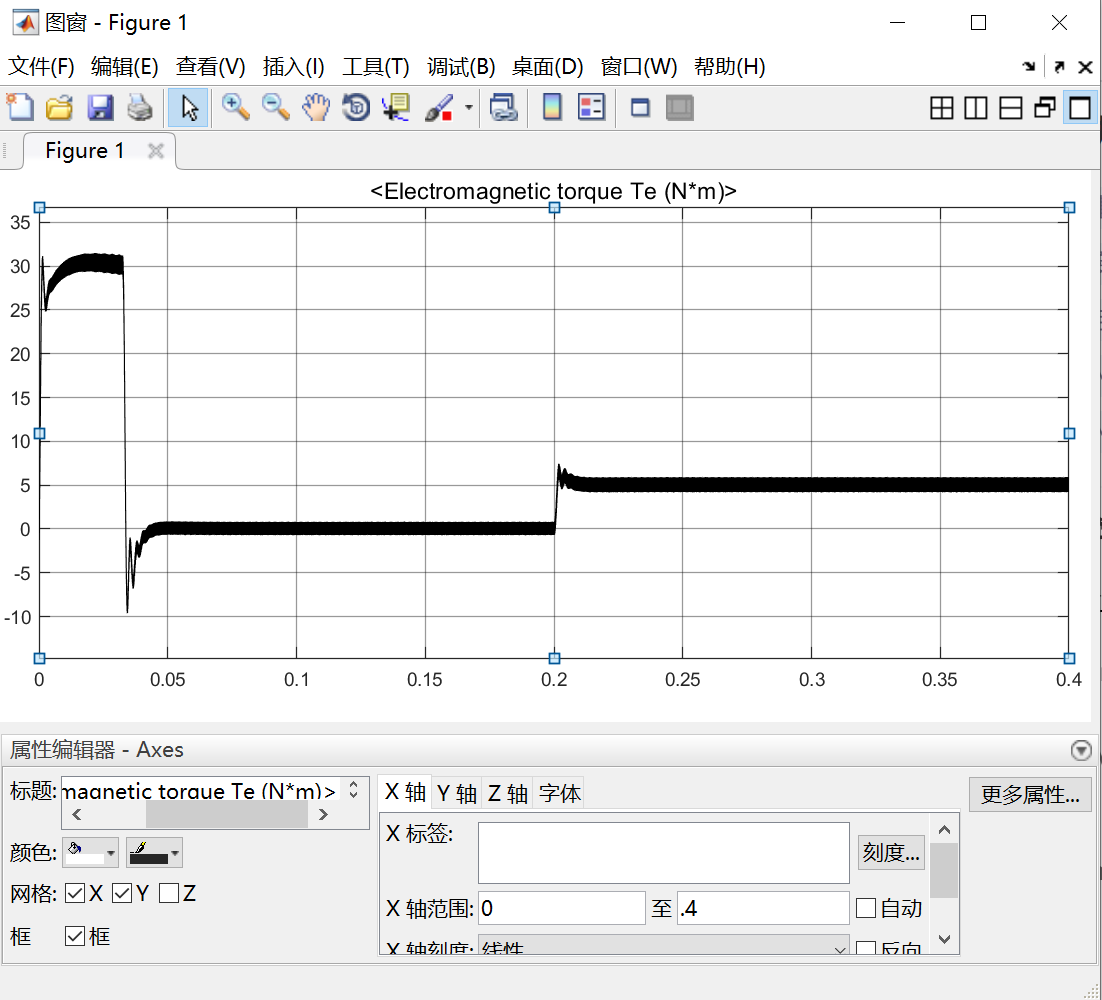Click property panel scroll up arrow

tap(945, 830)
